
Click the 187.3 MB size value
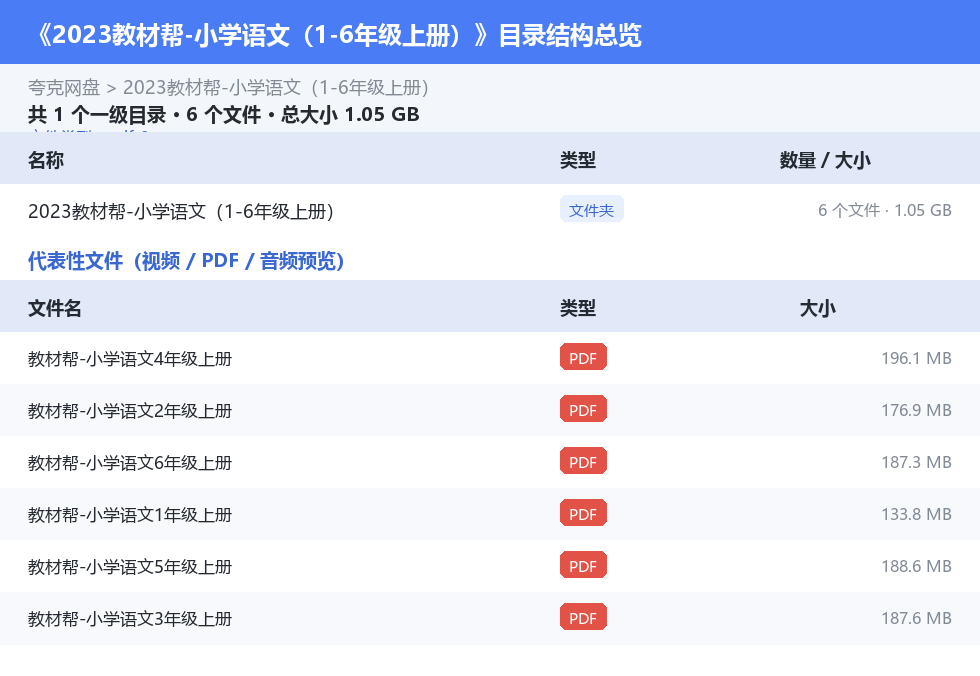916,462
